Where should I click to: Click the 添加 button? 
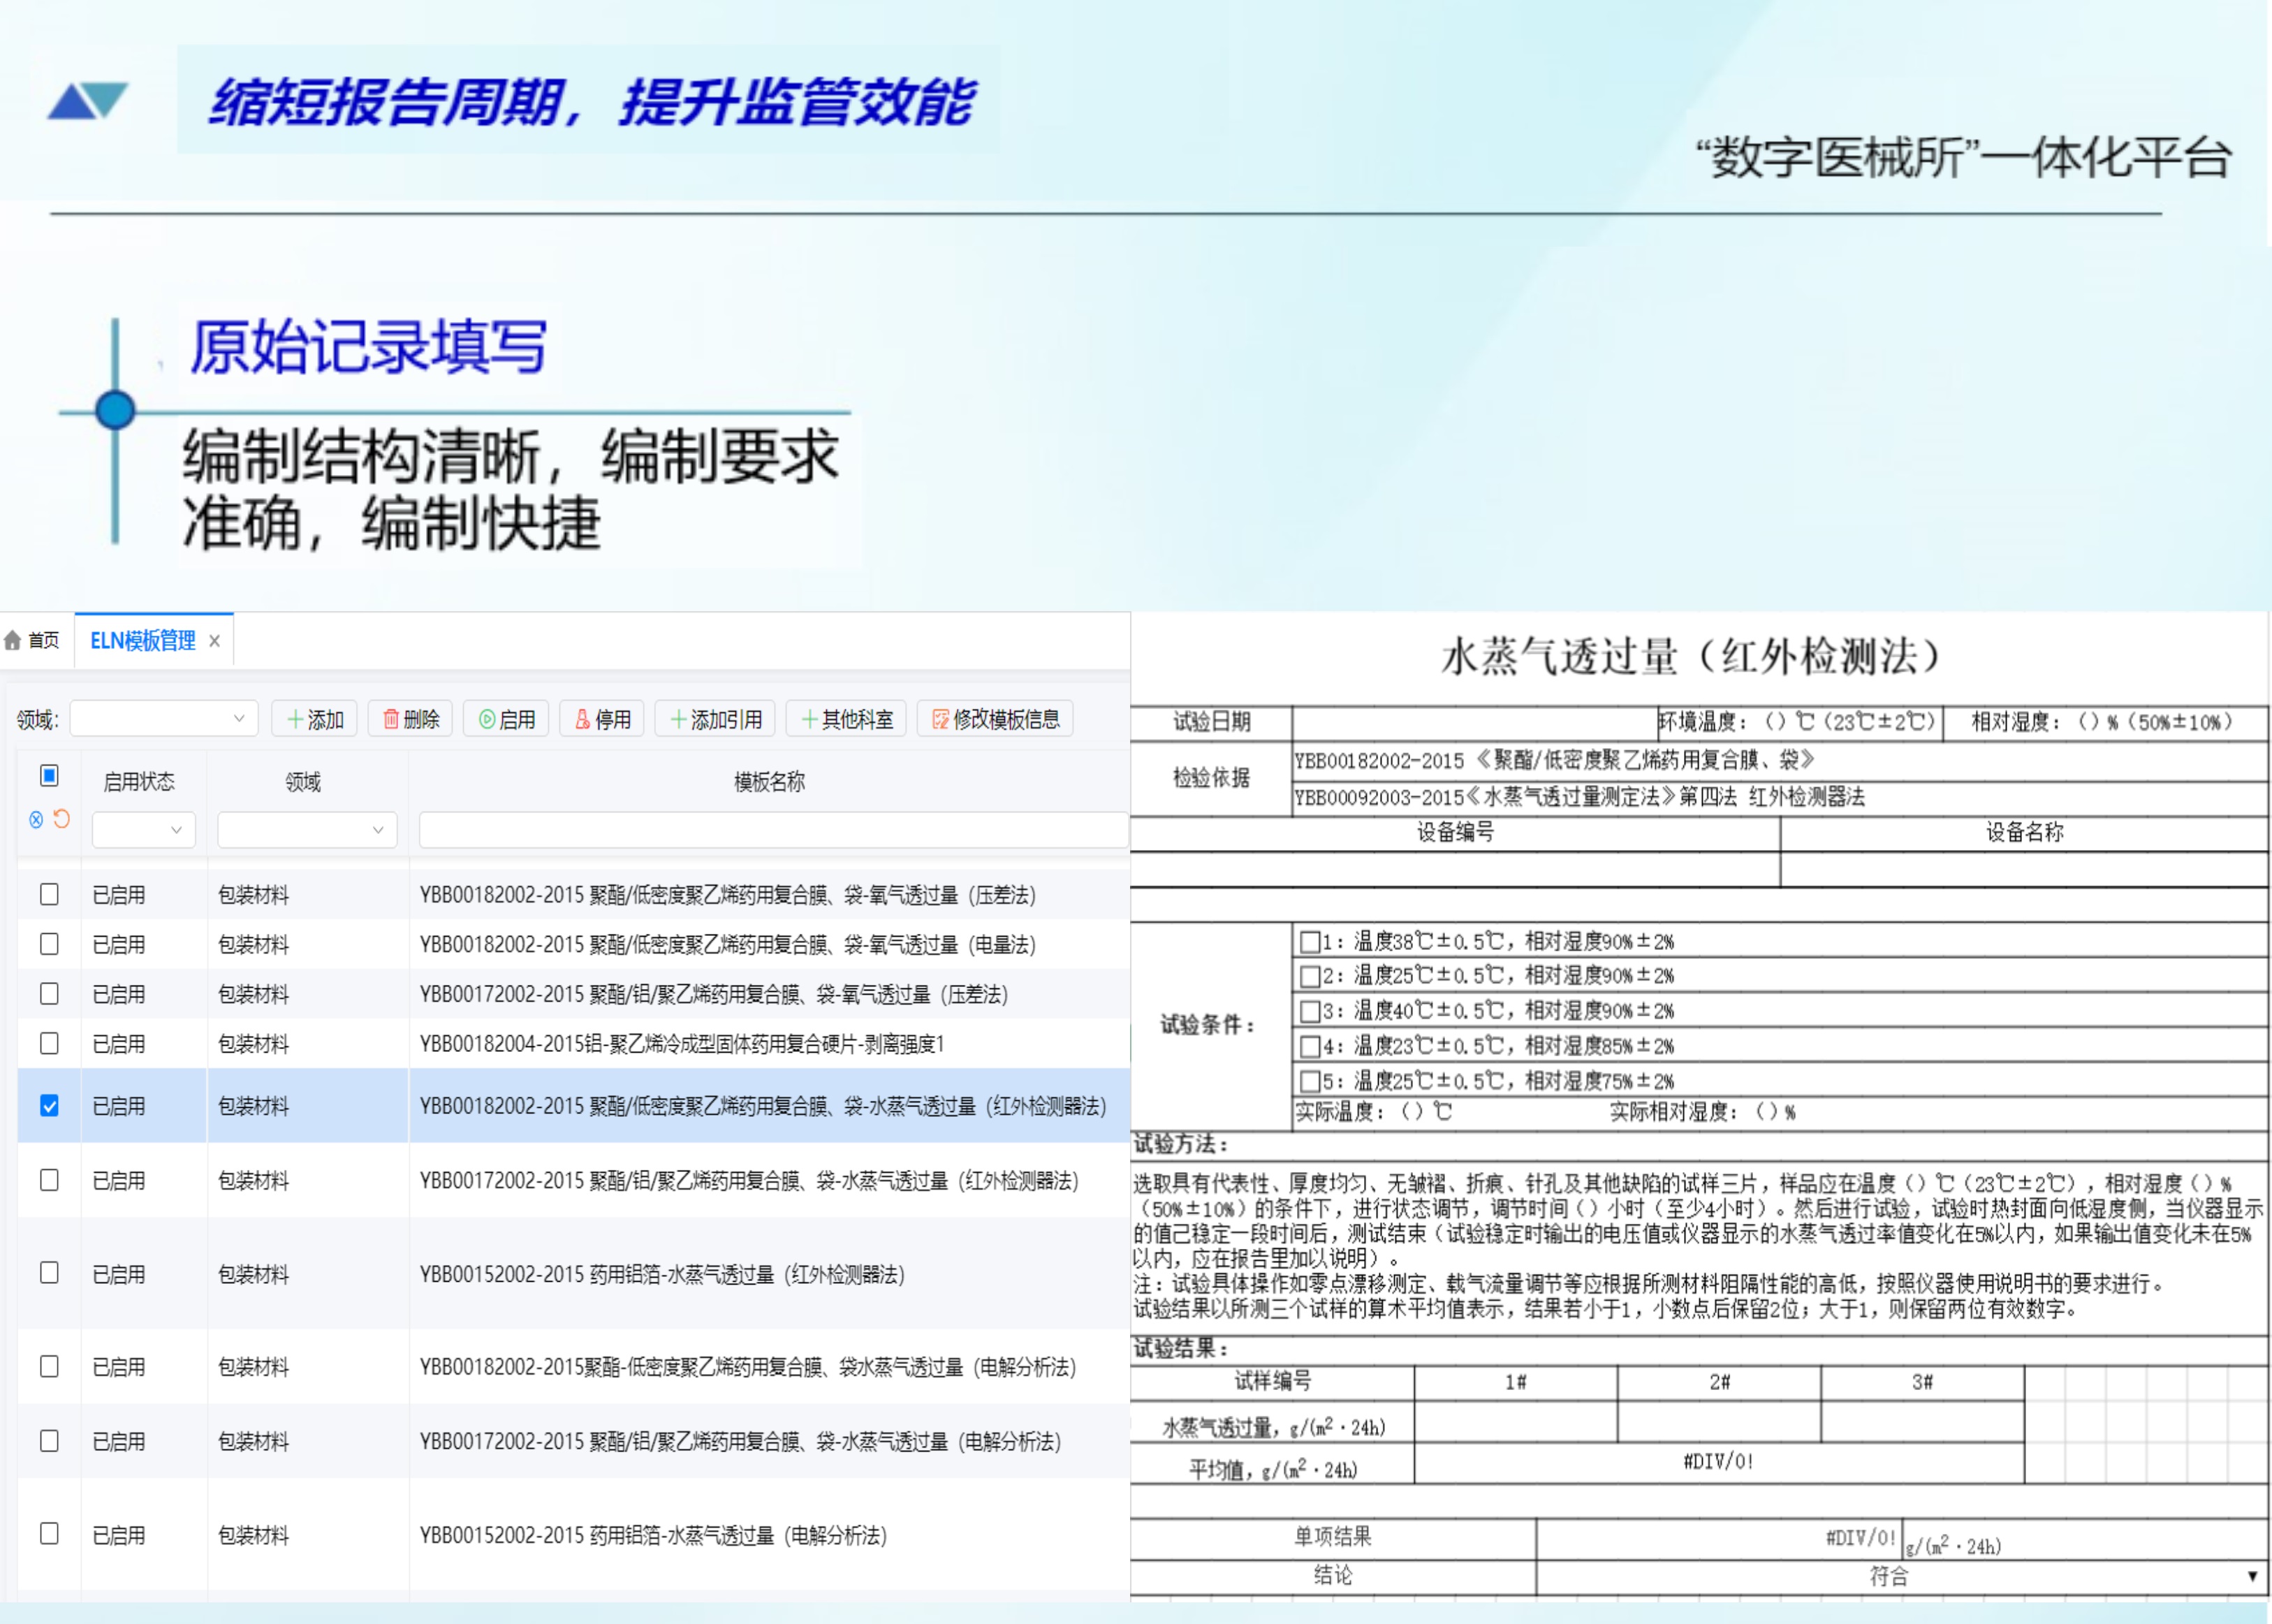pyautogui.click(x=315, y=719)
